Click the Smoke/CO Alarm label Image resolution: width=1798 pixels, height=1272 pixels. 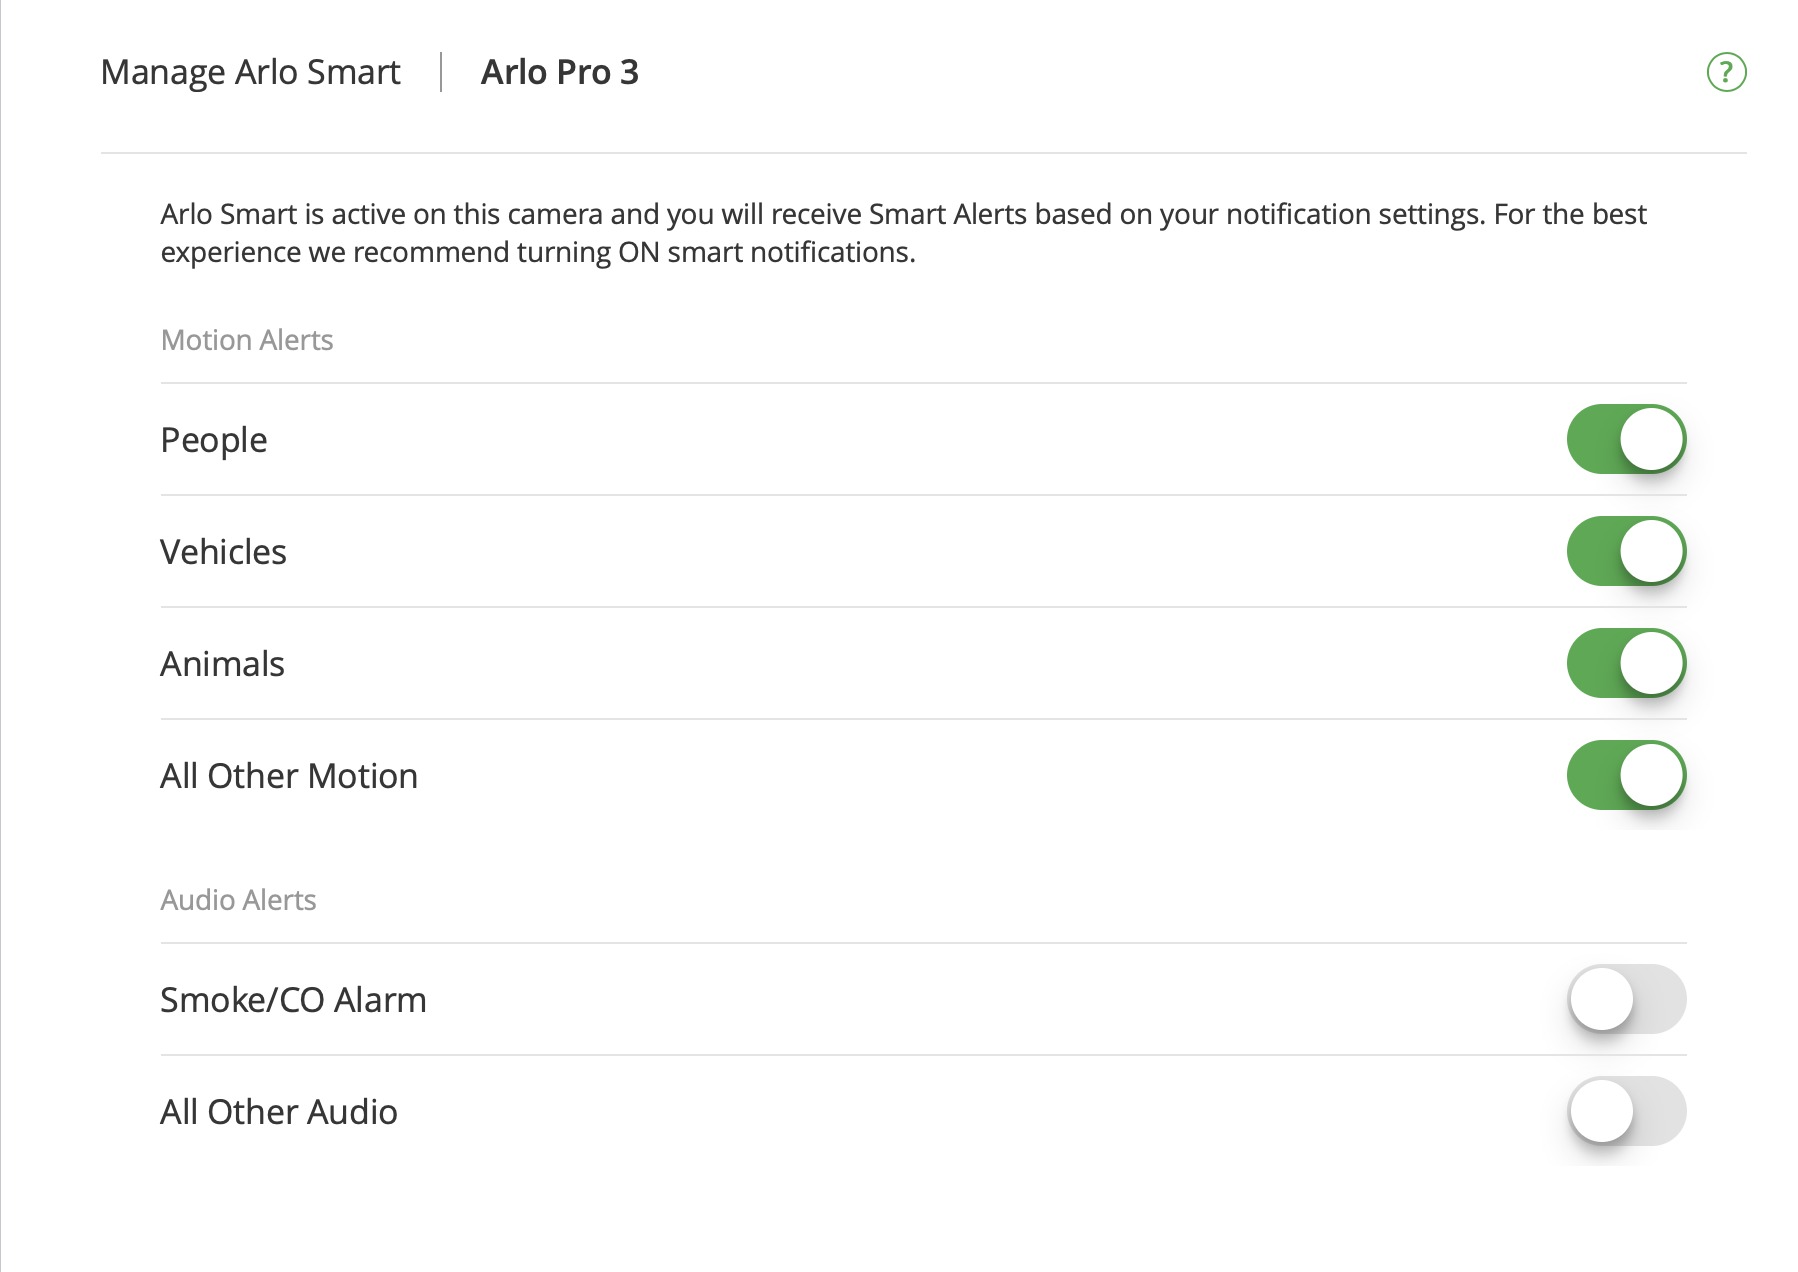click(x=293, y=1000)
